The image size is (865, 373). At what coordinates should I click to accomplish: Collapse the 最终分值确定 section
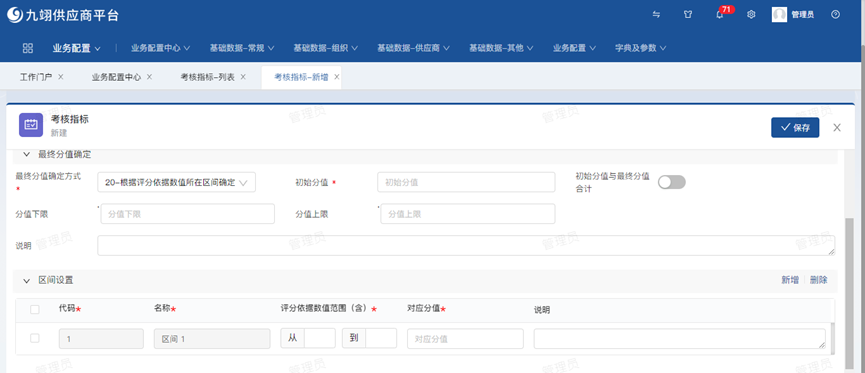26,154
